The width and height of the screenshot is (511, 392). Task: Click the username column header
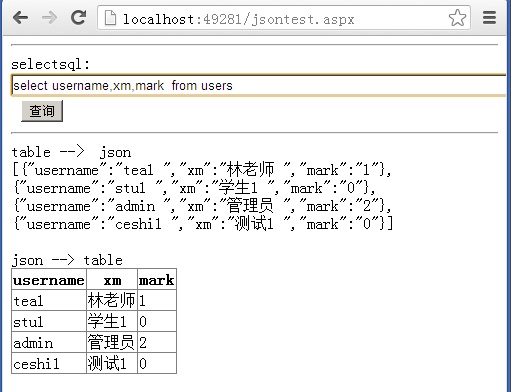[x=49, y=279]
